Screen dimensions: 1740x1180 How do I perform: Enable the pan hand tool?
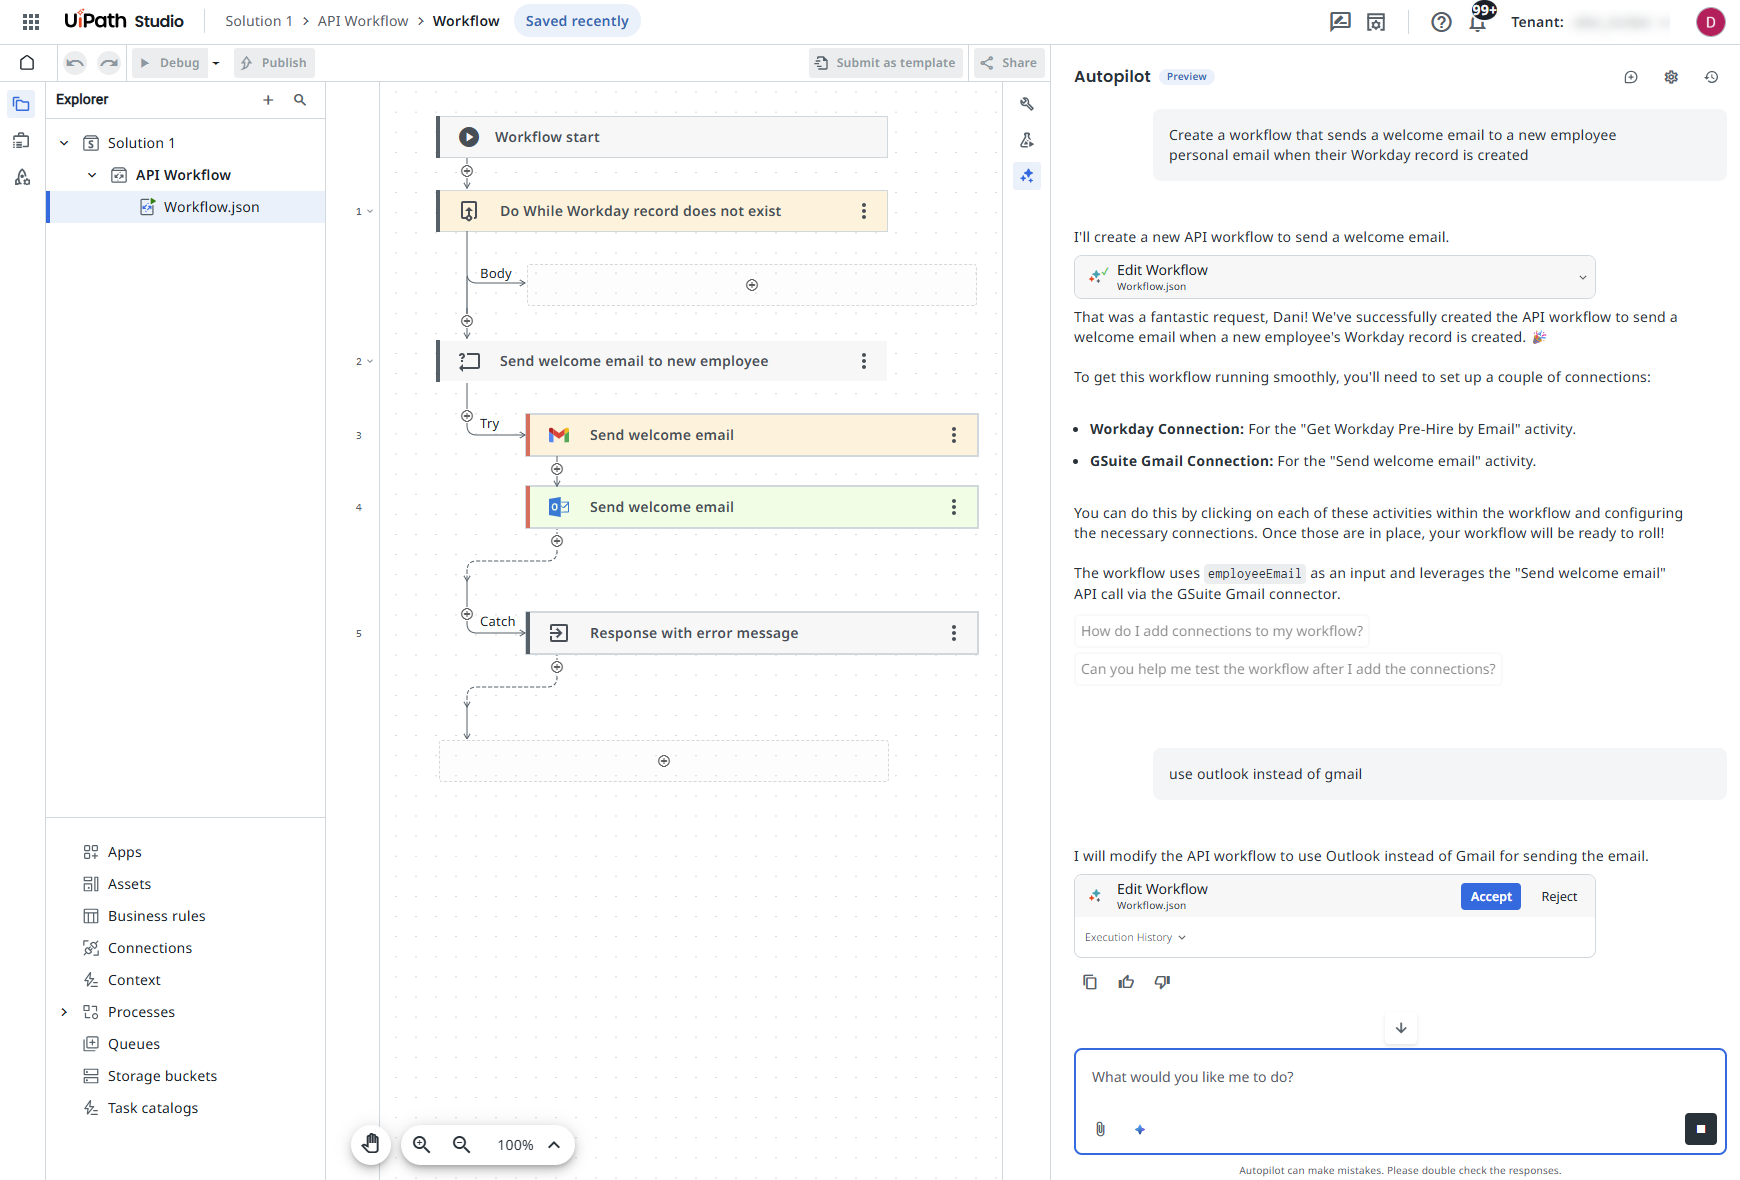point(371,1144)
